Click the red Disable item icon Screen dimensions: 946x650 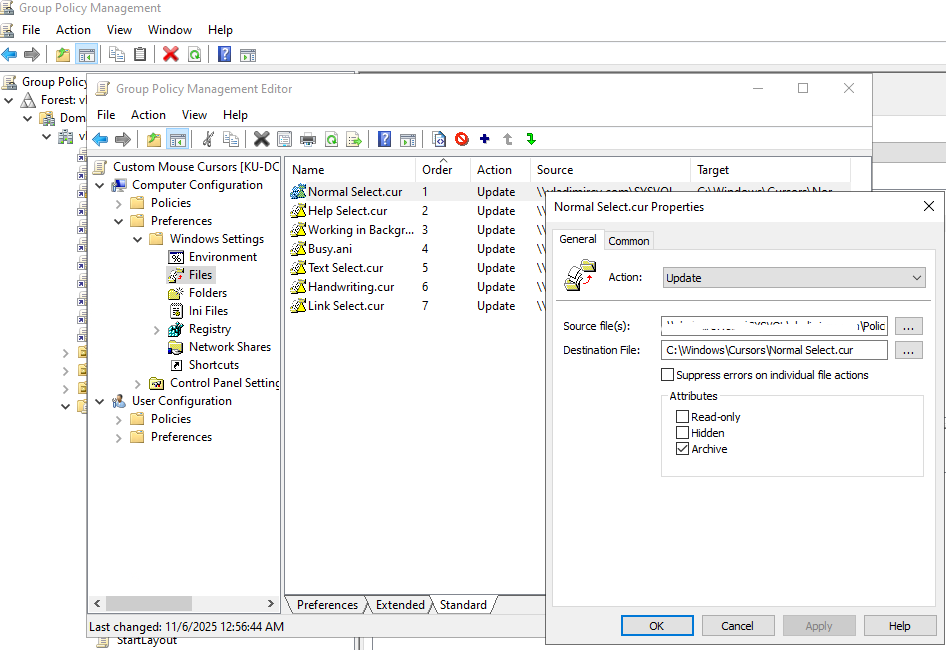[462, 139]
